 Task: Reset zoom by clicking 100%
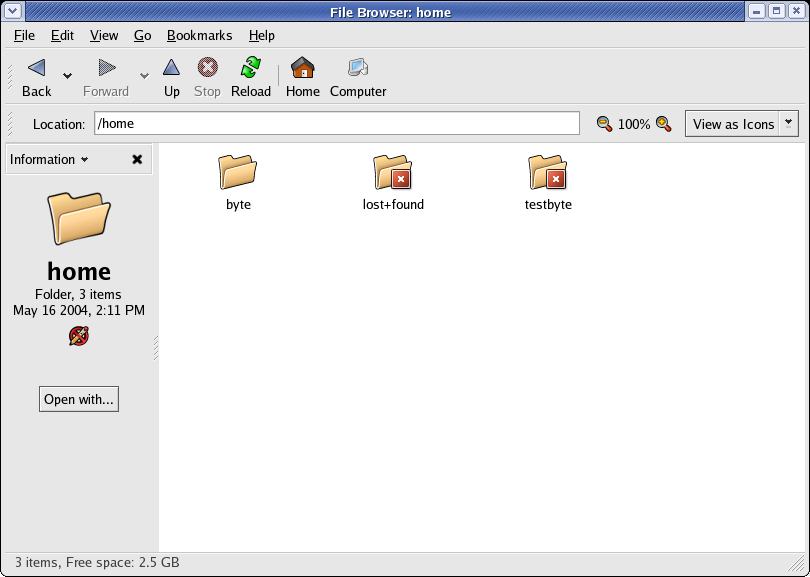point(634,124)
